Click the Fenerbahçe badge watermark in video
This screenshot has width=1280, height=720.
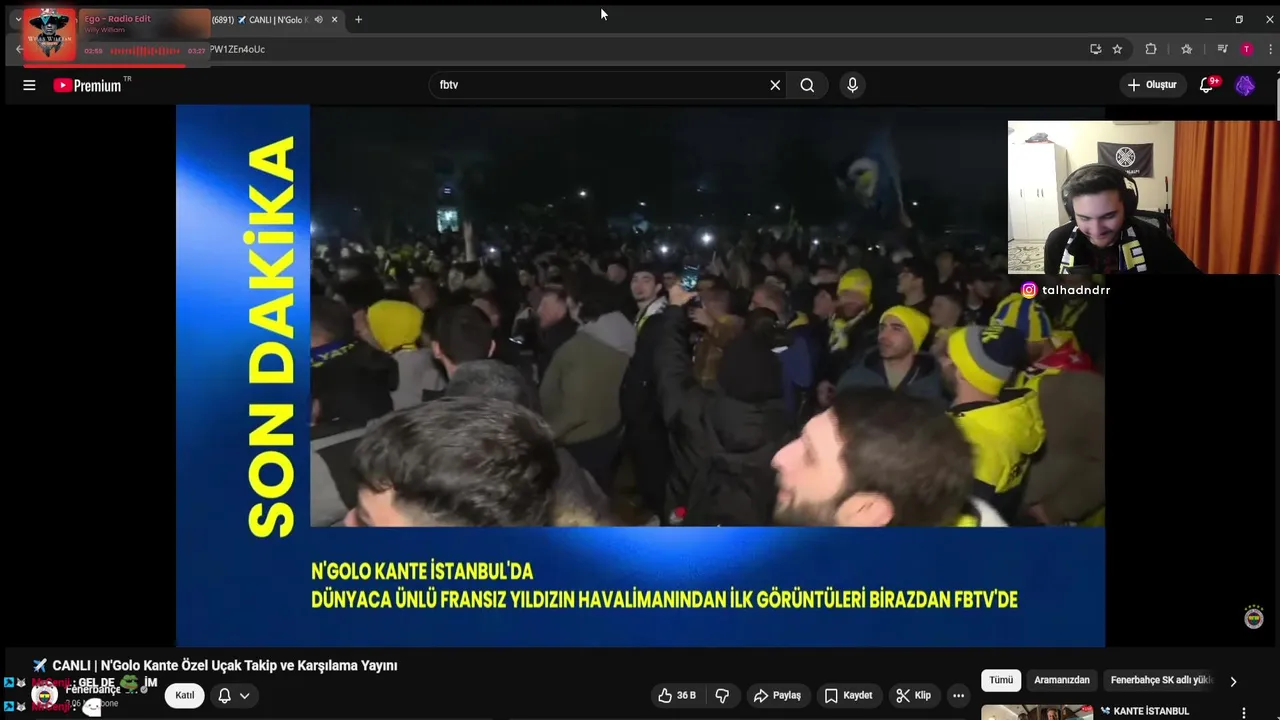tap(1254, 618)
